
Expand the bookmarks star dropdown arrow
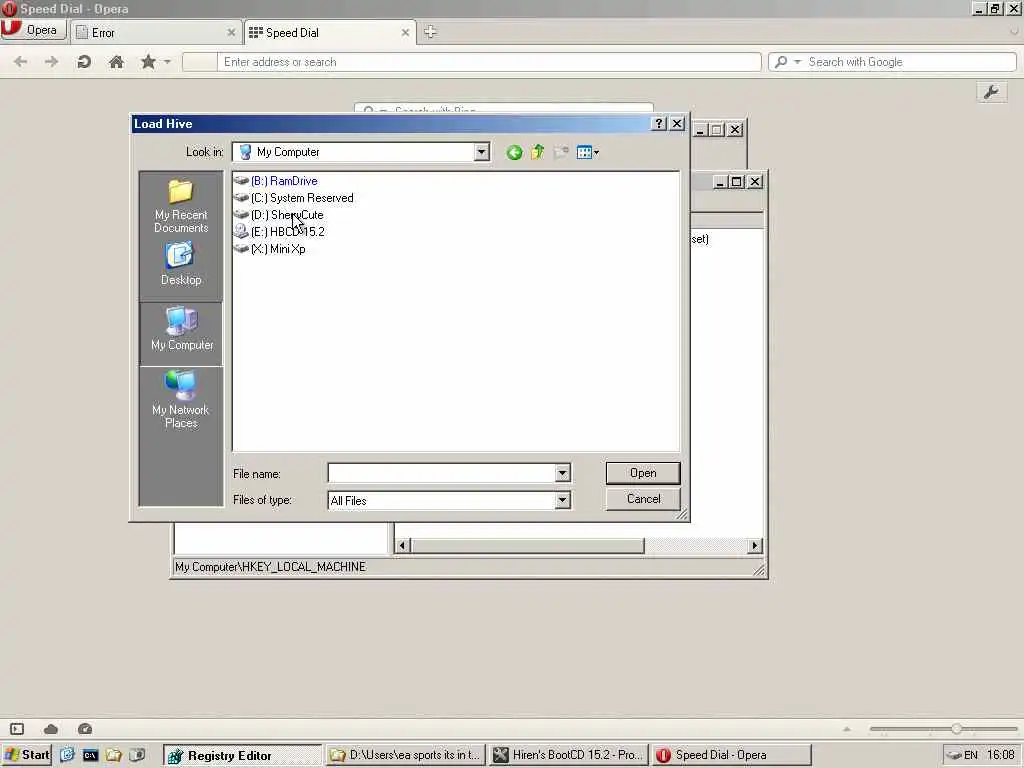(167, 62)
